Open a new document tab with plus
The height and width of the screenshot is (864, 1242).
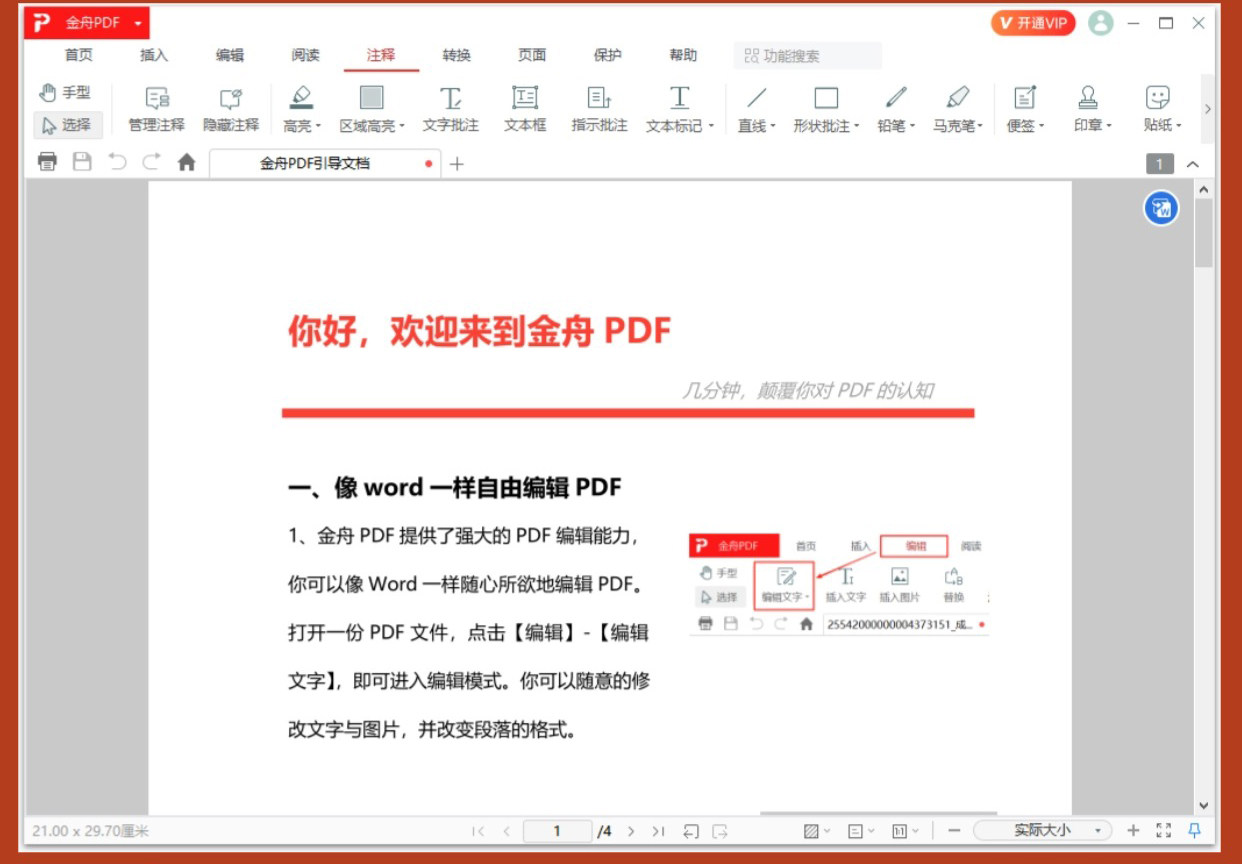click(x=457, y=164)
